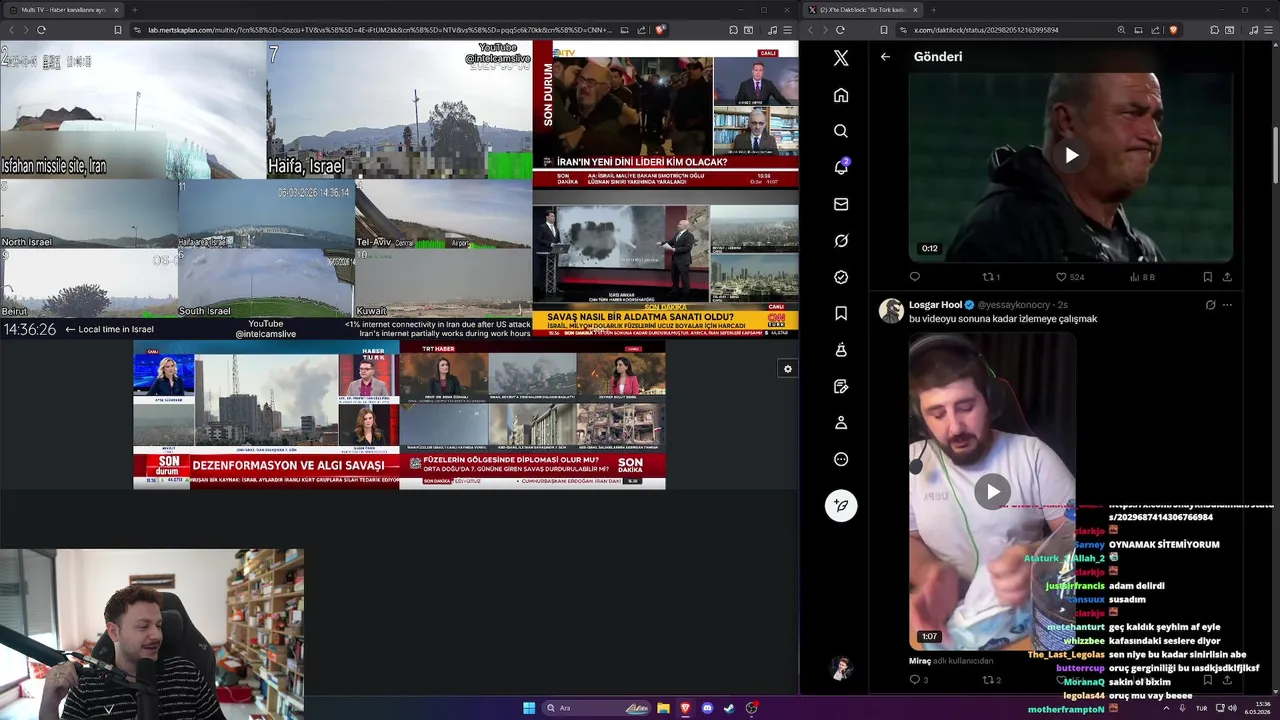Image resolution: width=1280 pixels, height=720 pixels.
Task: Bookmark the top video post
Action: [1208, 277]
